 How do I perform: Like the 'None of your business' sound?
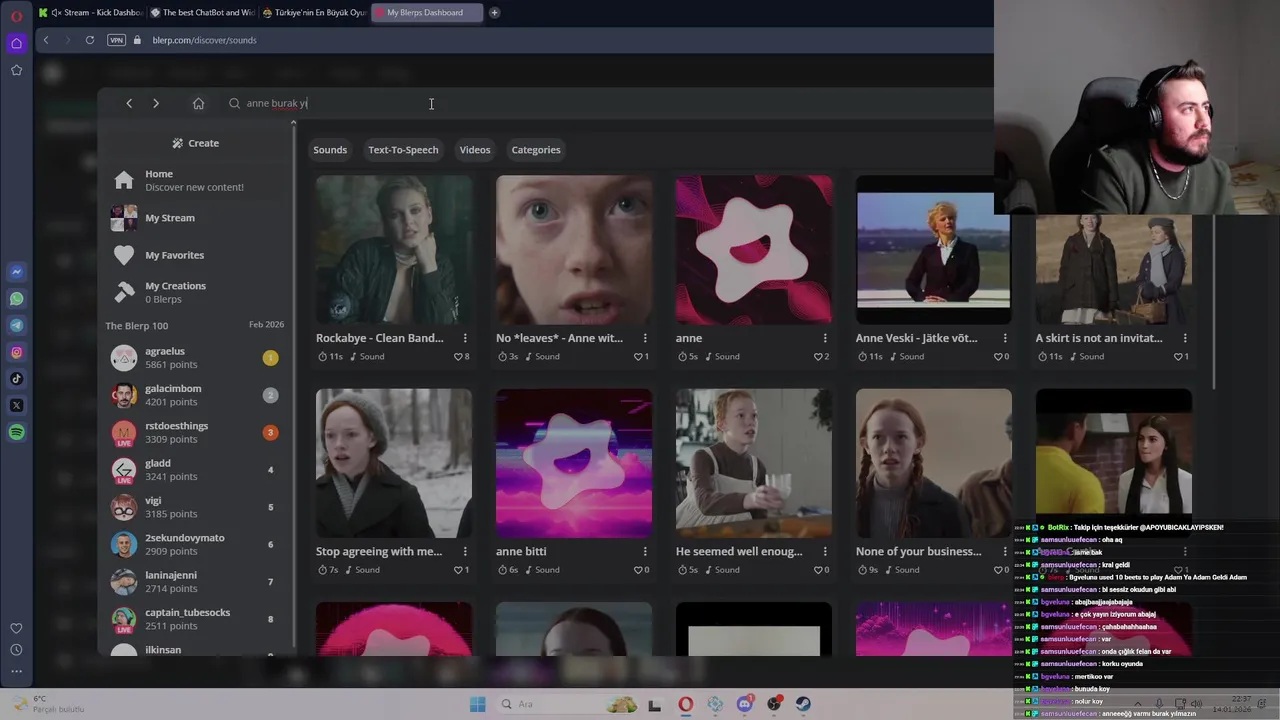point(998,570)
